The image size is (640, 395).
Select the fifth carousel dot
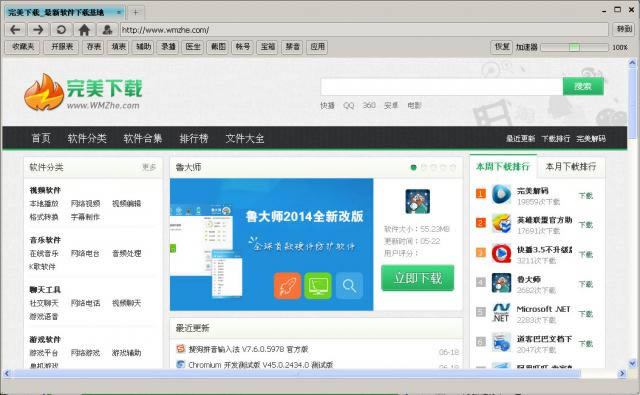click(x=453, y=167)
